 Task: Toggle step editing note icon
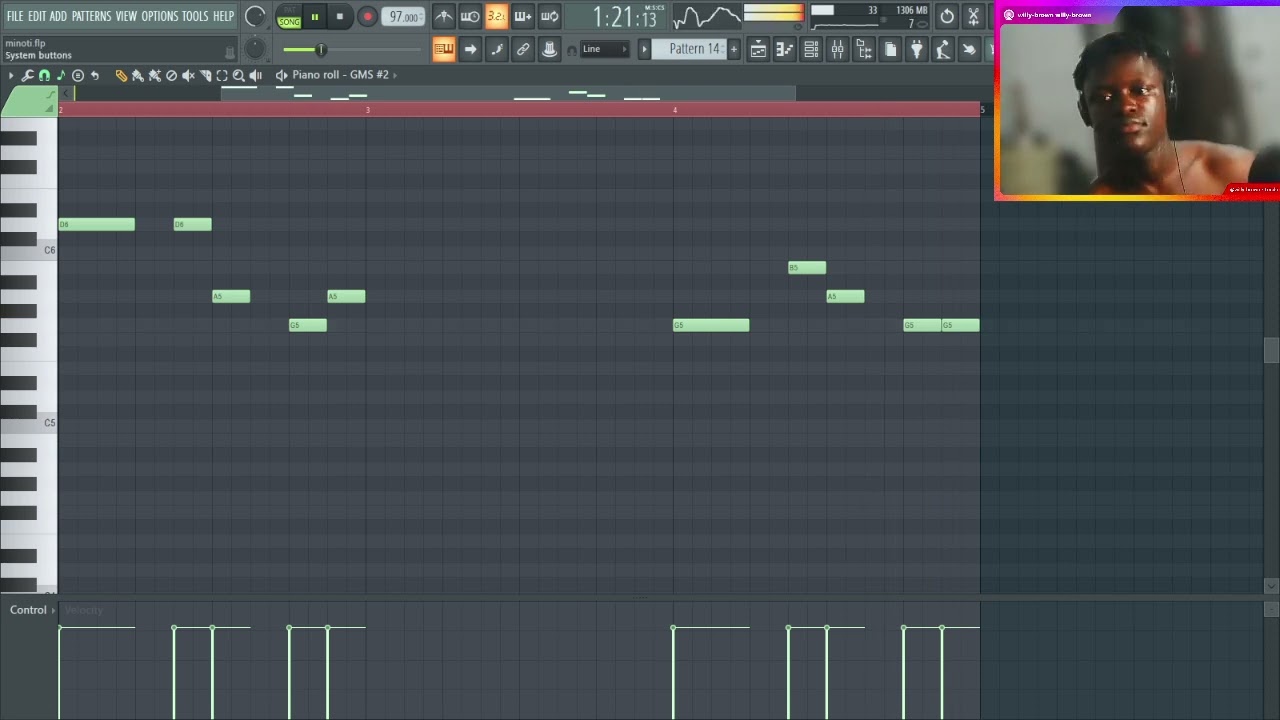[497, 49]
